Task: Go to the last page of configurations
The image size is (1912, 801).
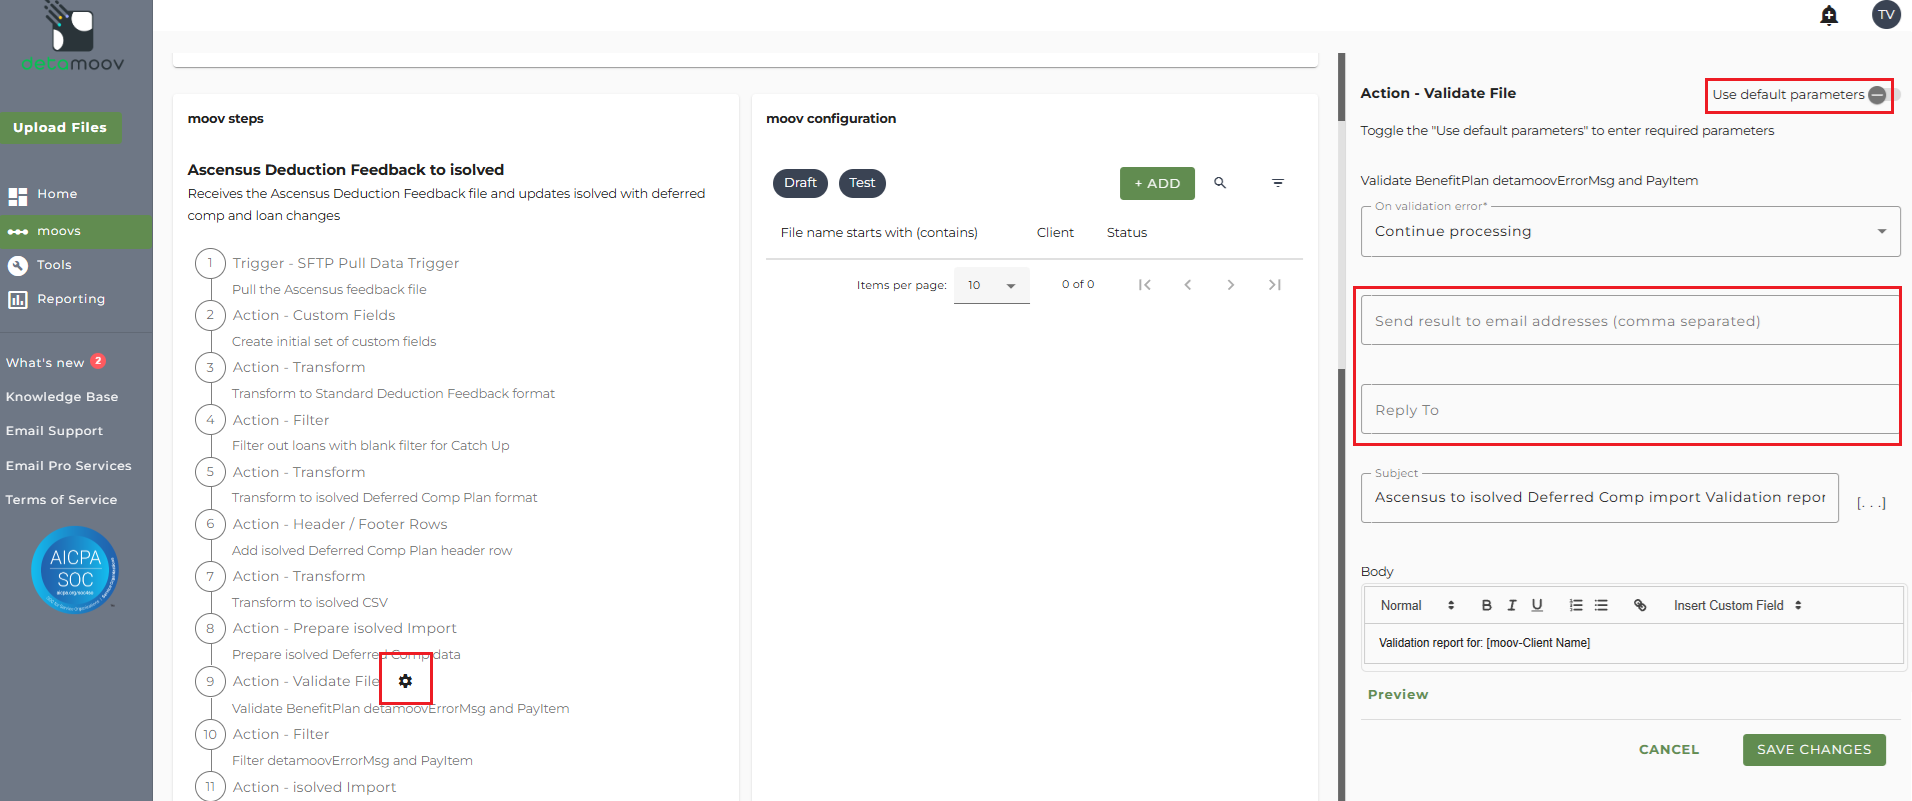Action: coord(1274,285)
